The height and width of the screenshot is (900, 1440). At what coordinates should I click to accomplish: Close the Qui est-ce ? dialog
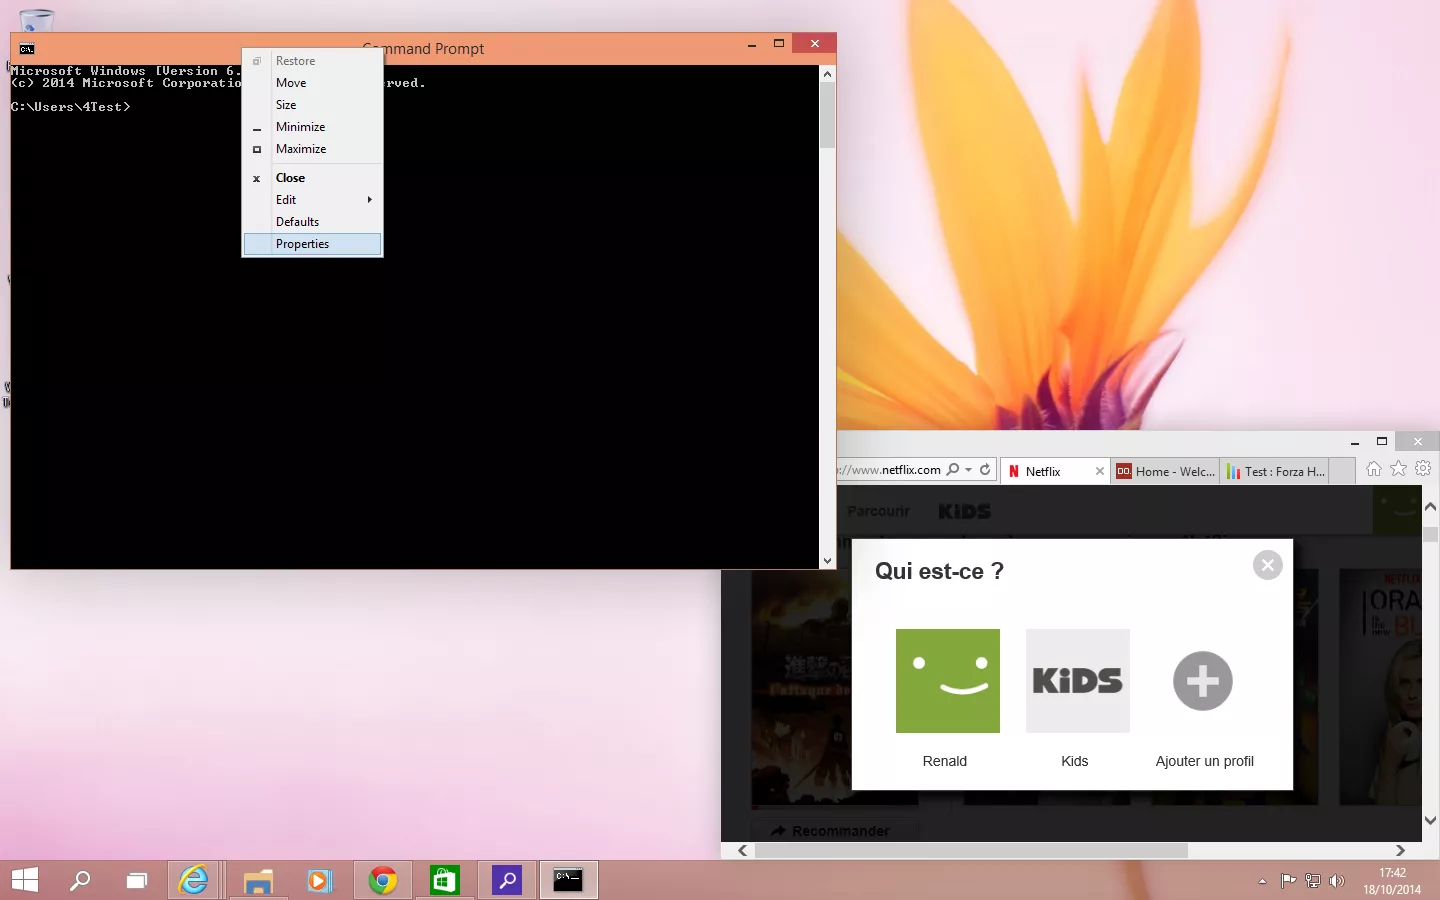[x=1267, y=565]
